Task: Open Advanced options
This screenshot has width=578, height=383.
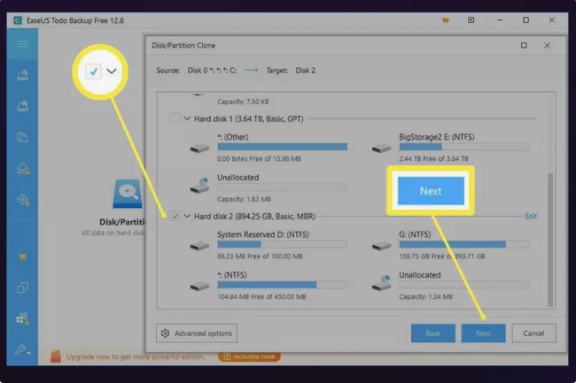Action: [x=196, y=333]
